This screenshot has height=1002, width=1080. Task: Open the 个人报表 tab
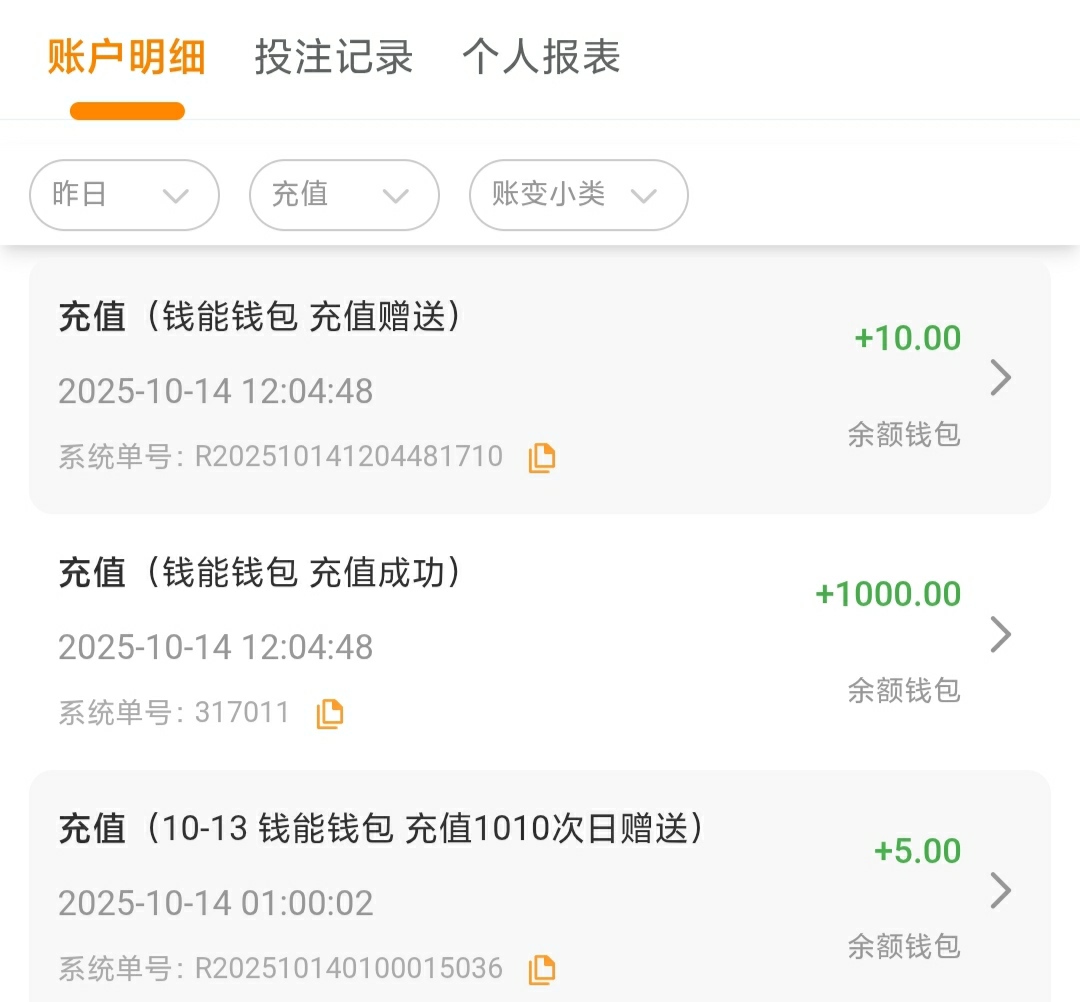[x=541, y=58]
